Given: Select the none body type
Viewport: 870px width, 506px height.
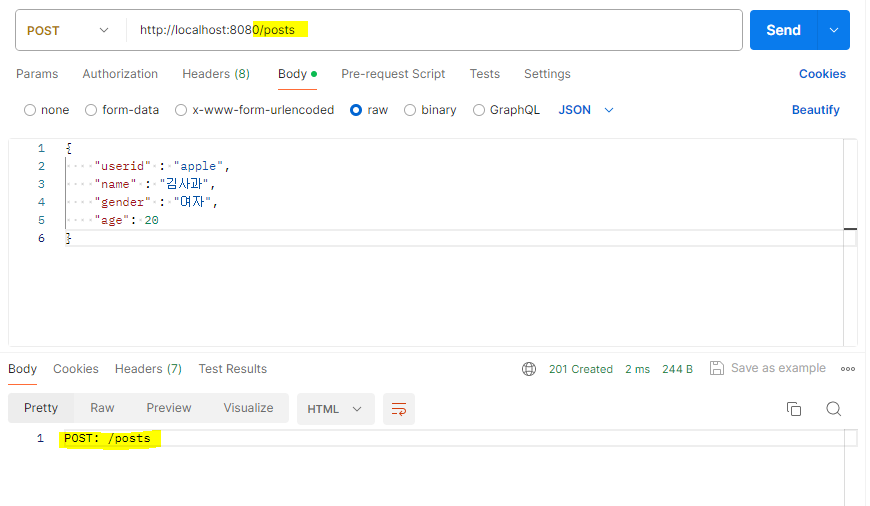Looking at the screenshot, I should (x=47, y=110).
